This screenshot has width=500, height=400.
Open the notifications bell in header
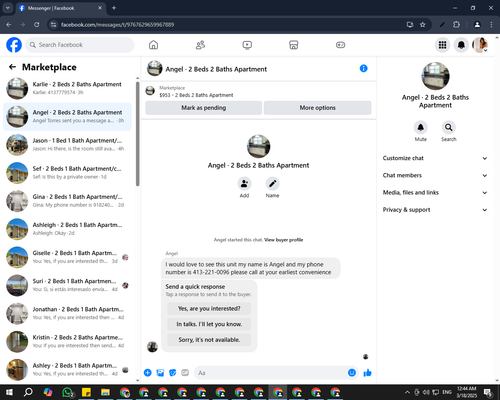point(461,45)
